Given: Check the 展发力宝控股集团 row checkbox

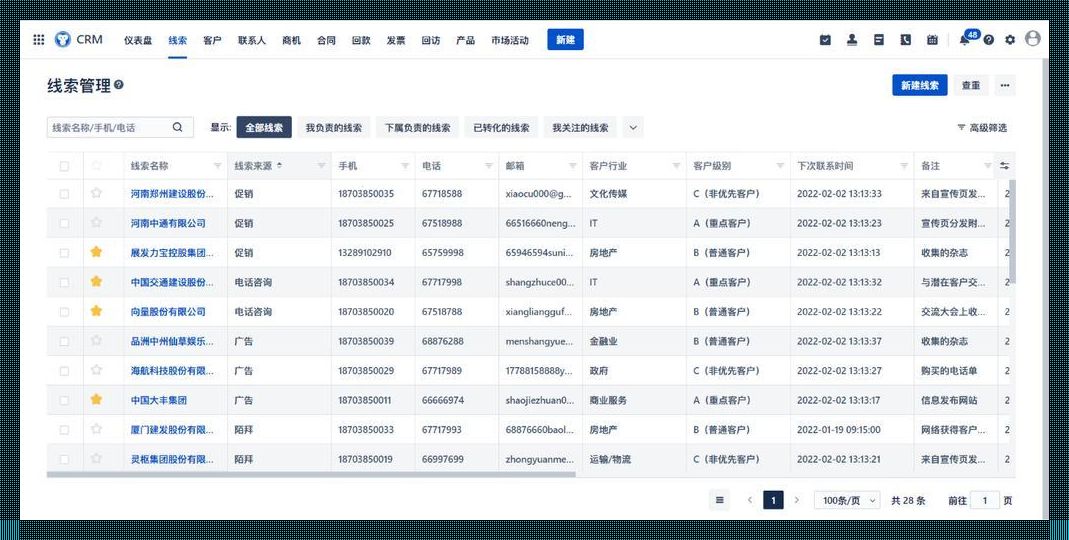Looking at the screenshot, I should [64, 253].
